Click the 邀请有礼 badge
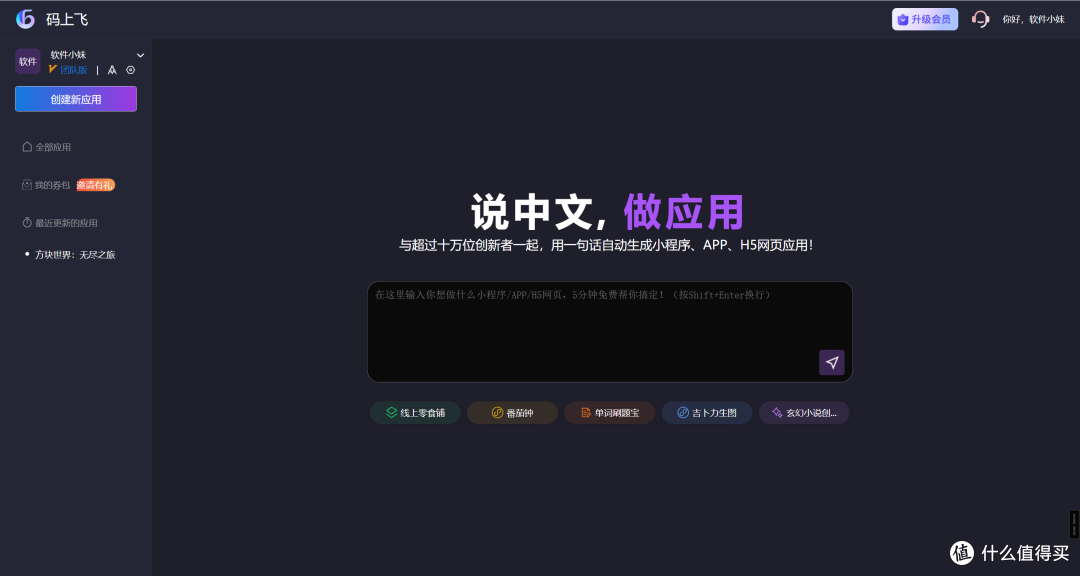1080x576 pixels. pos(96,185)
